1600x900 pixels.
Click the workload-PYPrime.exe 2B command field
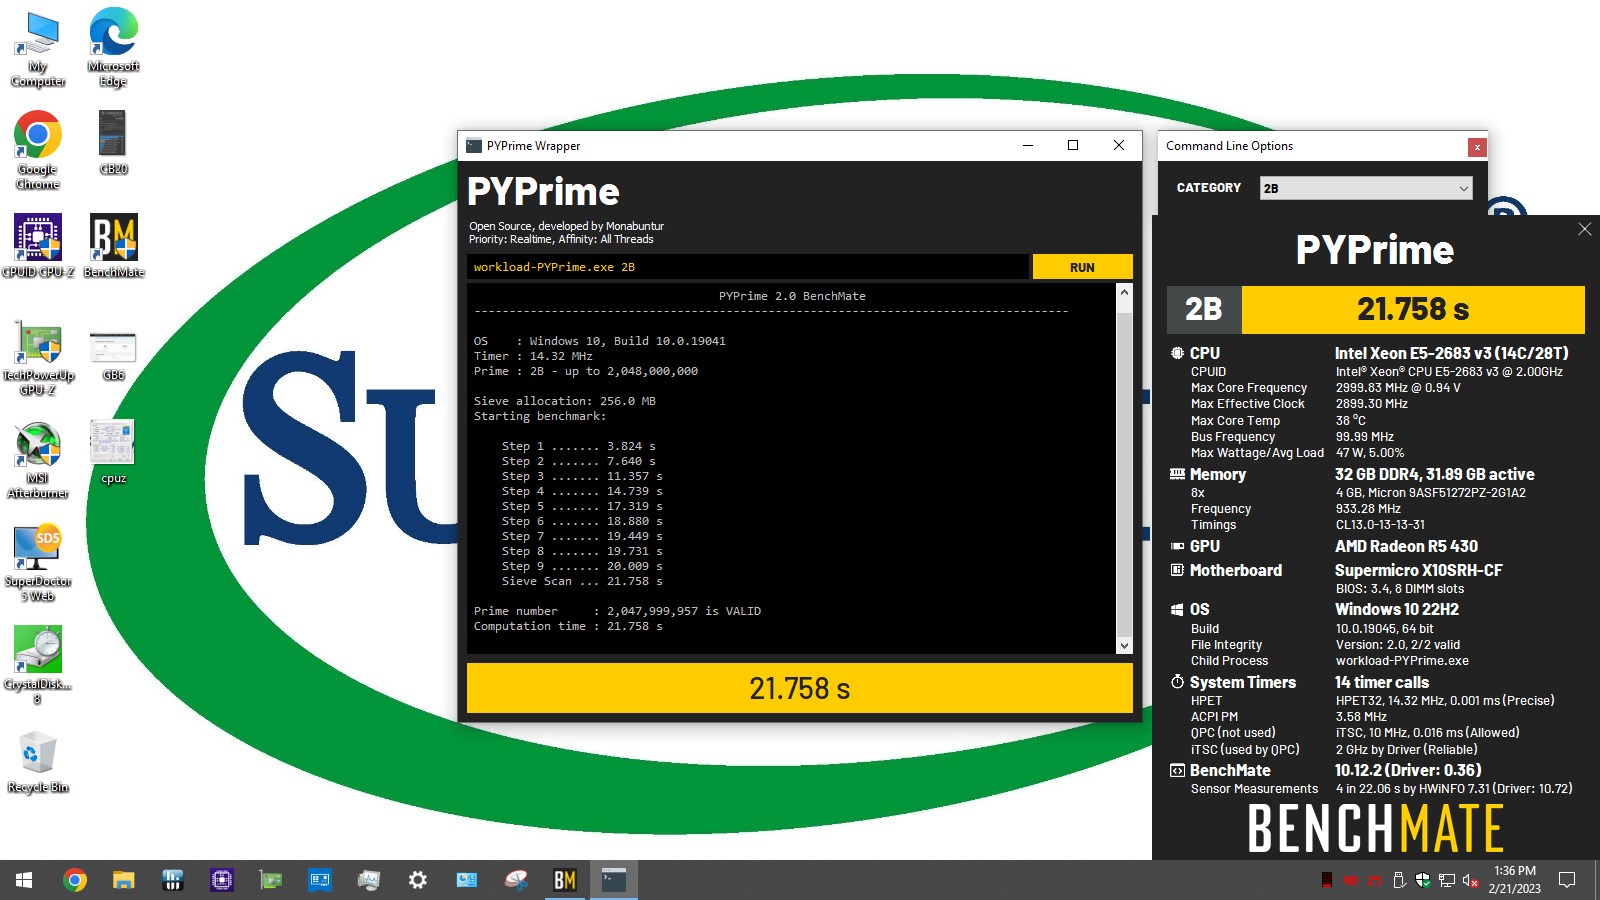coord(747,267)
